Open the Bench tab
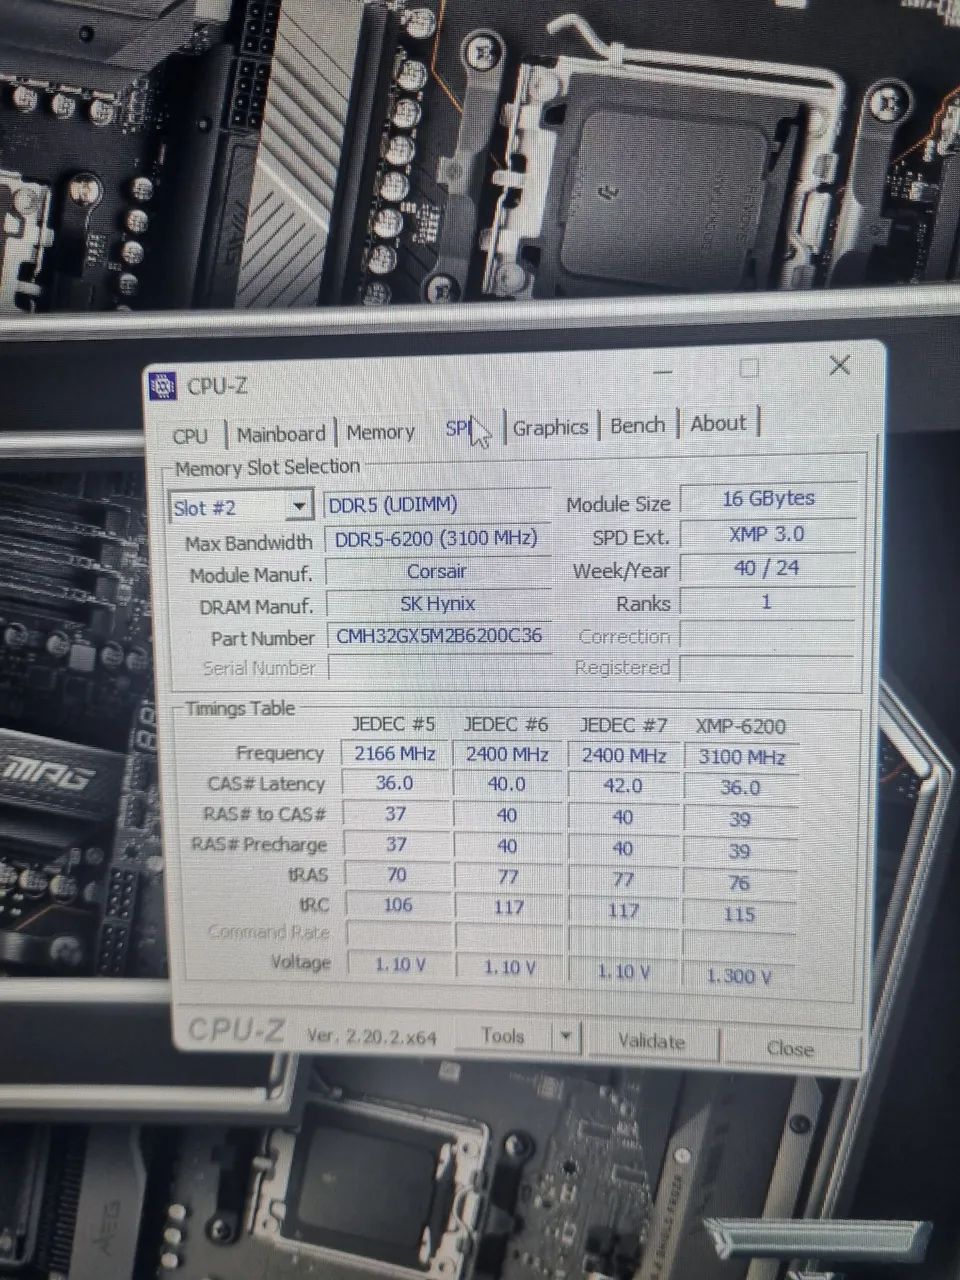The height and width of the screenshot is (1280, 960). pyautogui.click(x=637, y=425)
